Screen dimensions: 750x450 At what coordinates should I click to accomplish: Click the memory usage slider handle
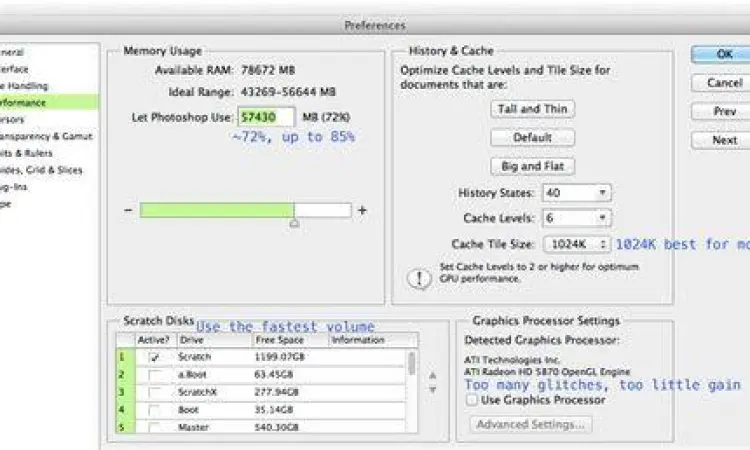click(293, 223)
